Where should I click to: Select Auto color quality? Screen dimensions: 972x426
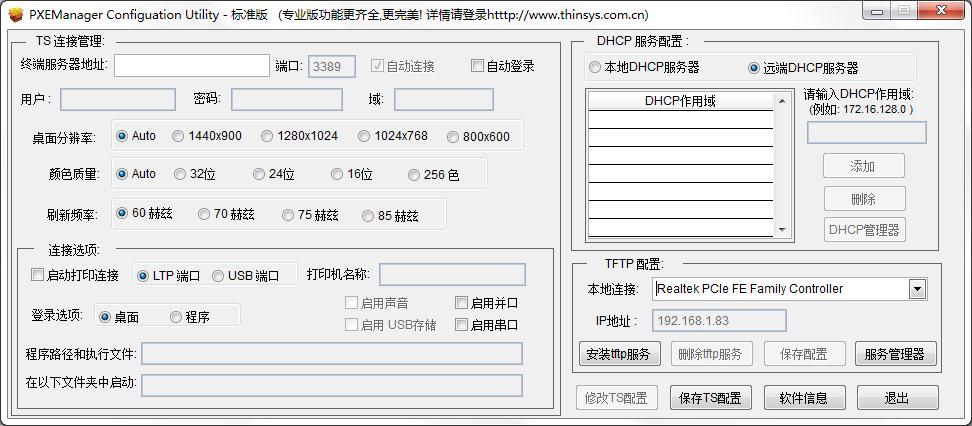[122, 174]
